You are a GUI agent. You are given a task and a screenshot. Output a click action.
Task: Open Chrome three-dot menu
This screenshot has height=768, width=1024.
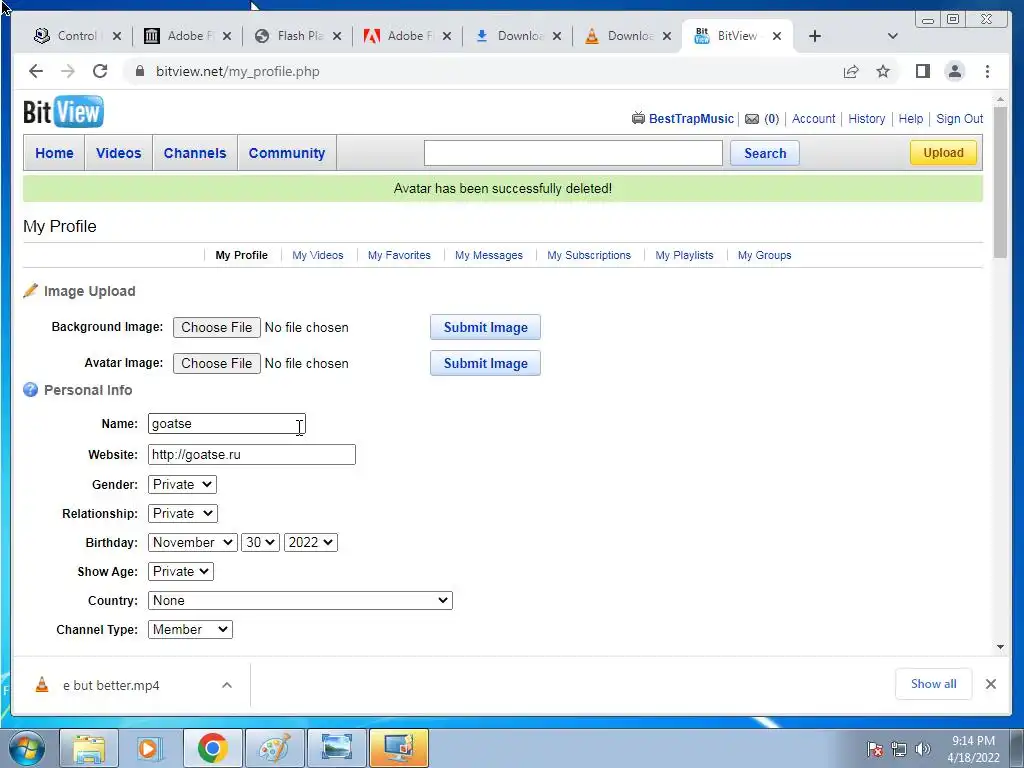click(987, 71)
